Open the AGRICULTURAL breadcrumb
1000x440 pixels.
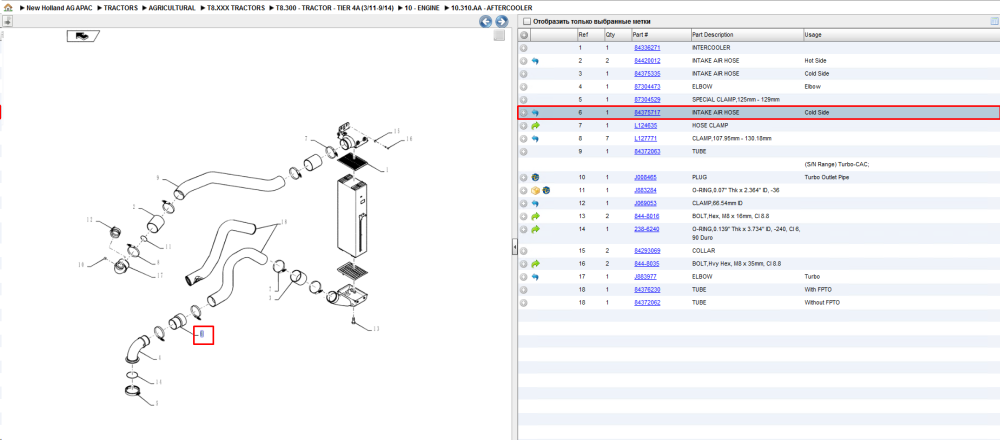[172, 8]
